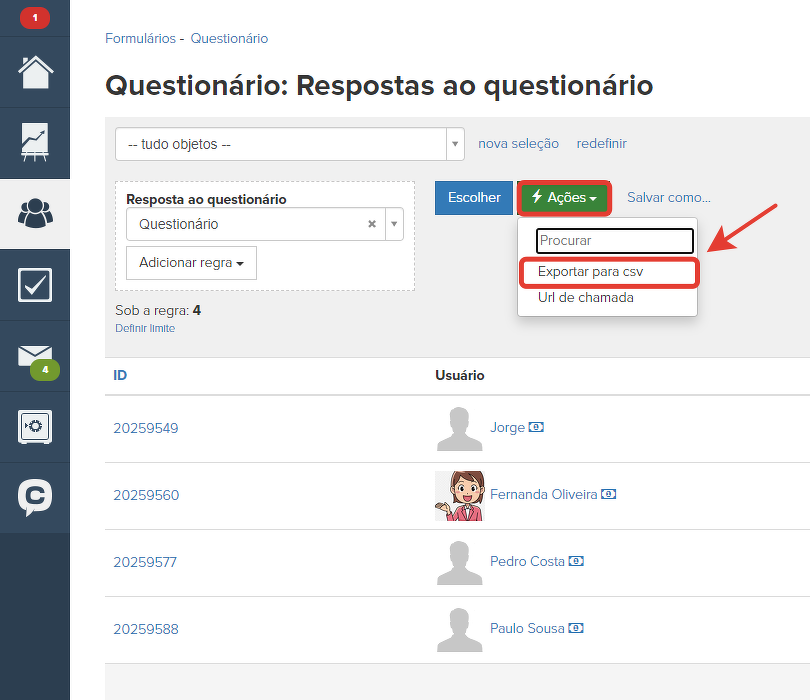Expand the "tudo objetos" dropdown
810x700 pixels.
click(456, 144)
